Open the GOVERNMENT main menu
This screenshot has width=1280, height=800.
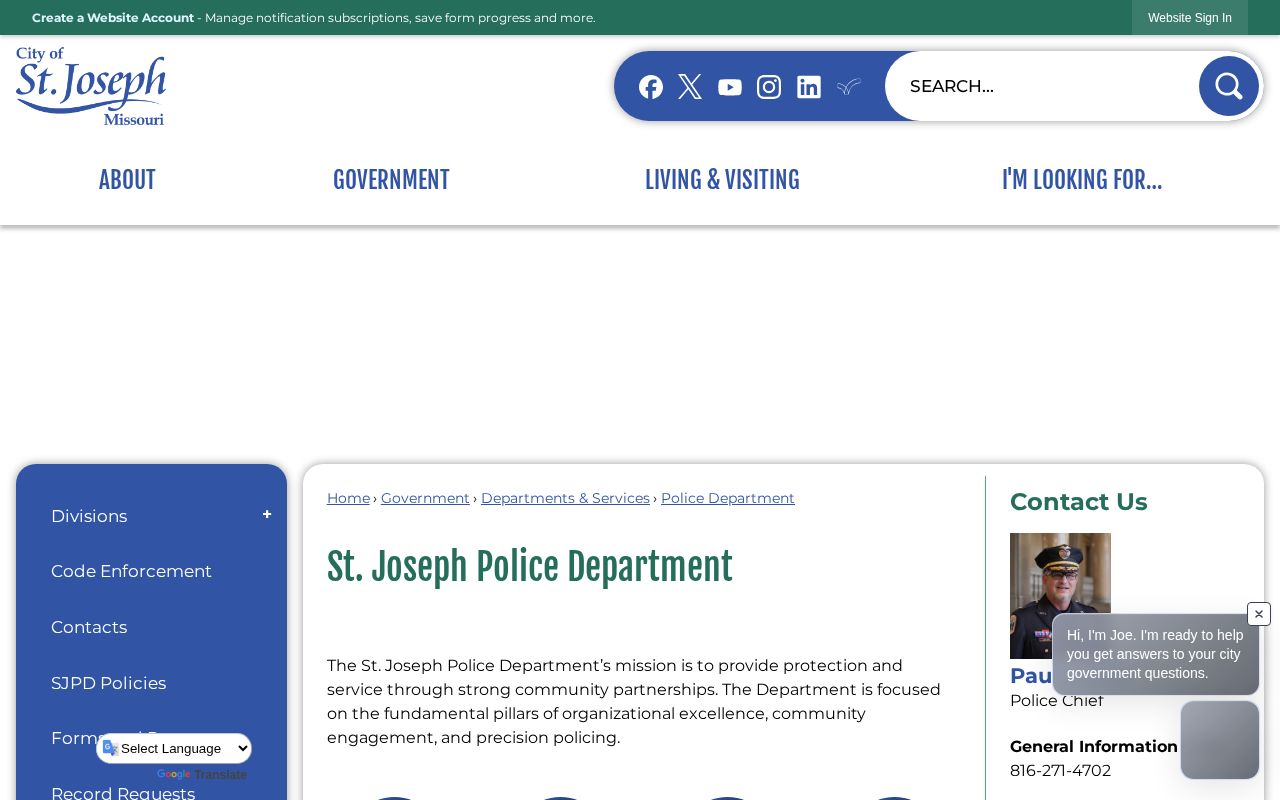point(391,180)
